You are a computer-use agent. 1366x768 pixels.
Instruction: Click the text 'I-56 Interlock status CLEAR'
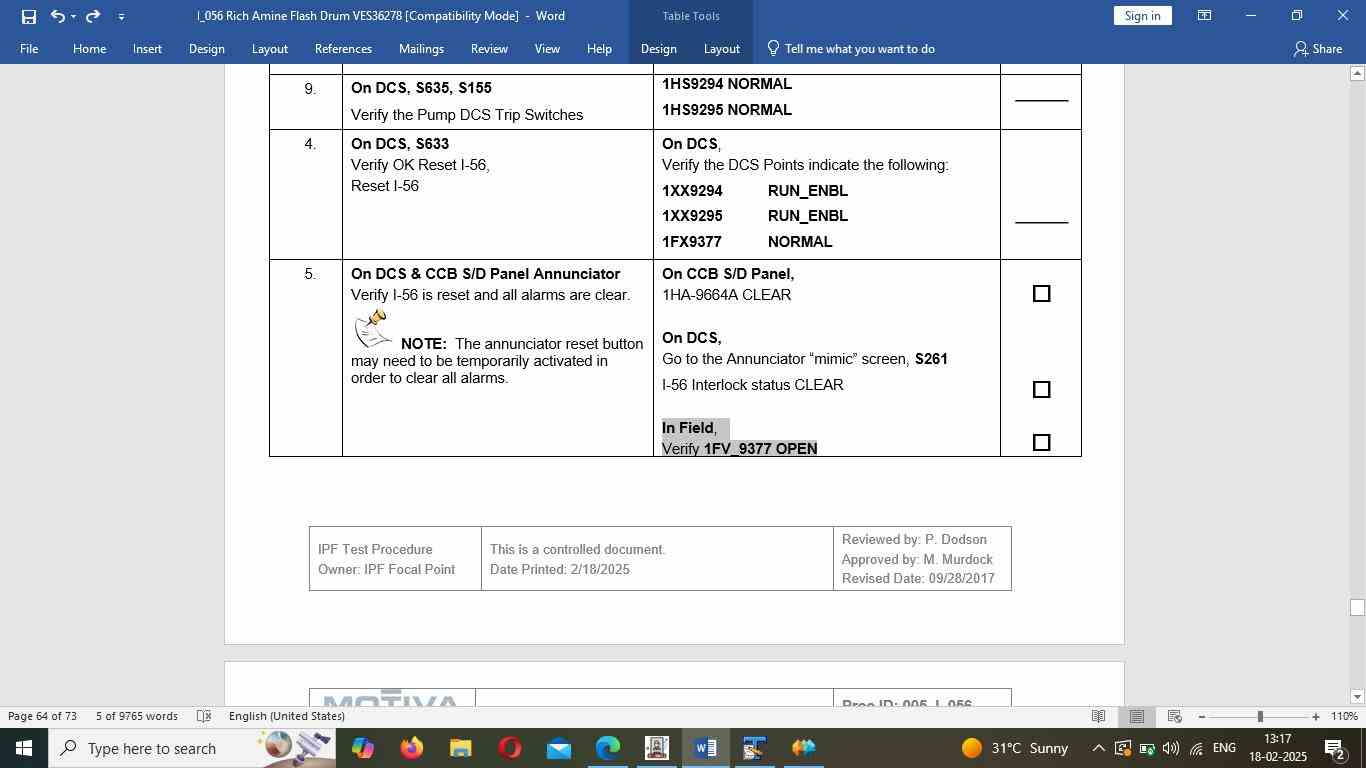coord(753,385)
